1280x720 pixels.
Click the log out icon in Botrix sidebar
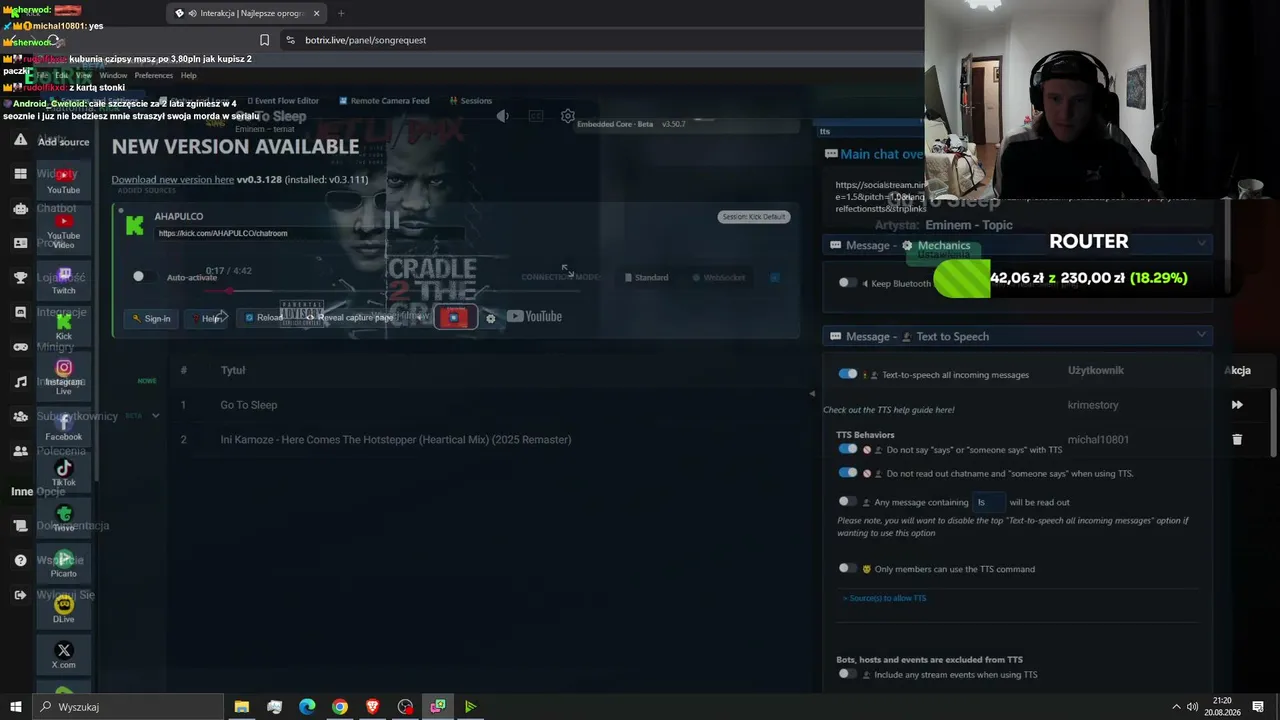[20, 595]
